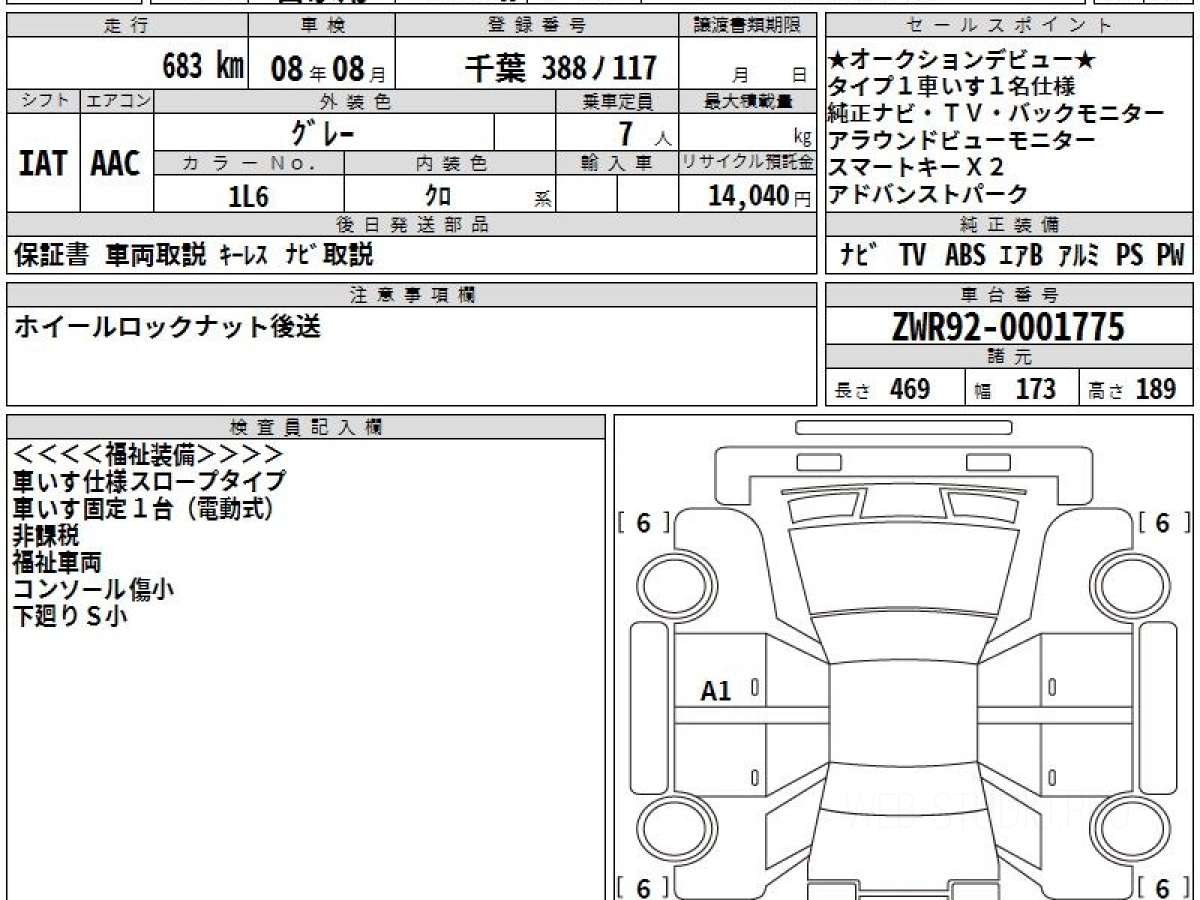Click the width value 173
The width and height of the screenshot is (1200, 900).
(x=1035, y=389)
